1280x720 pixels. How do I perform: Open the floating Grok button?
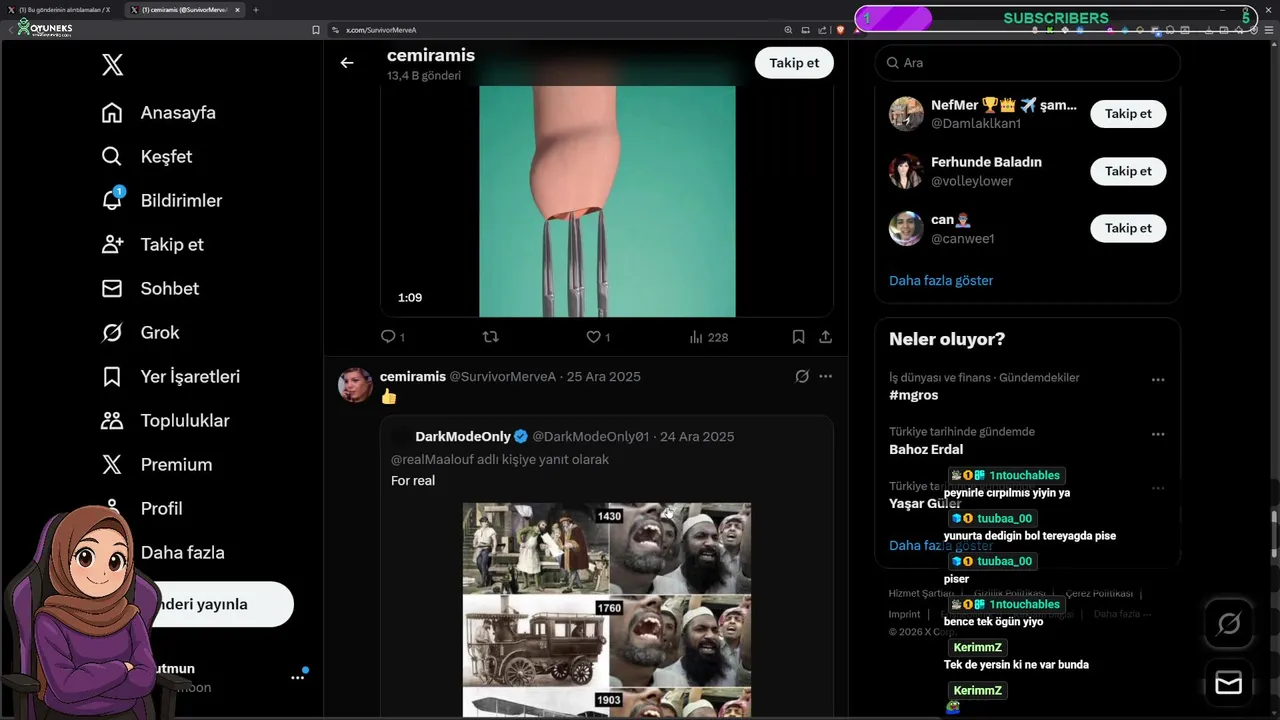pyautogui.click(x=1229, y=624)
